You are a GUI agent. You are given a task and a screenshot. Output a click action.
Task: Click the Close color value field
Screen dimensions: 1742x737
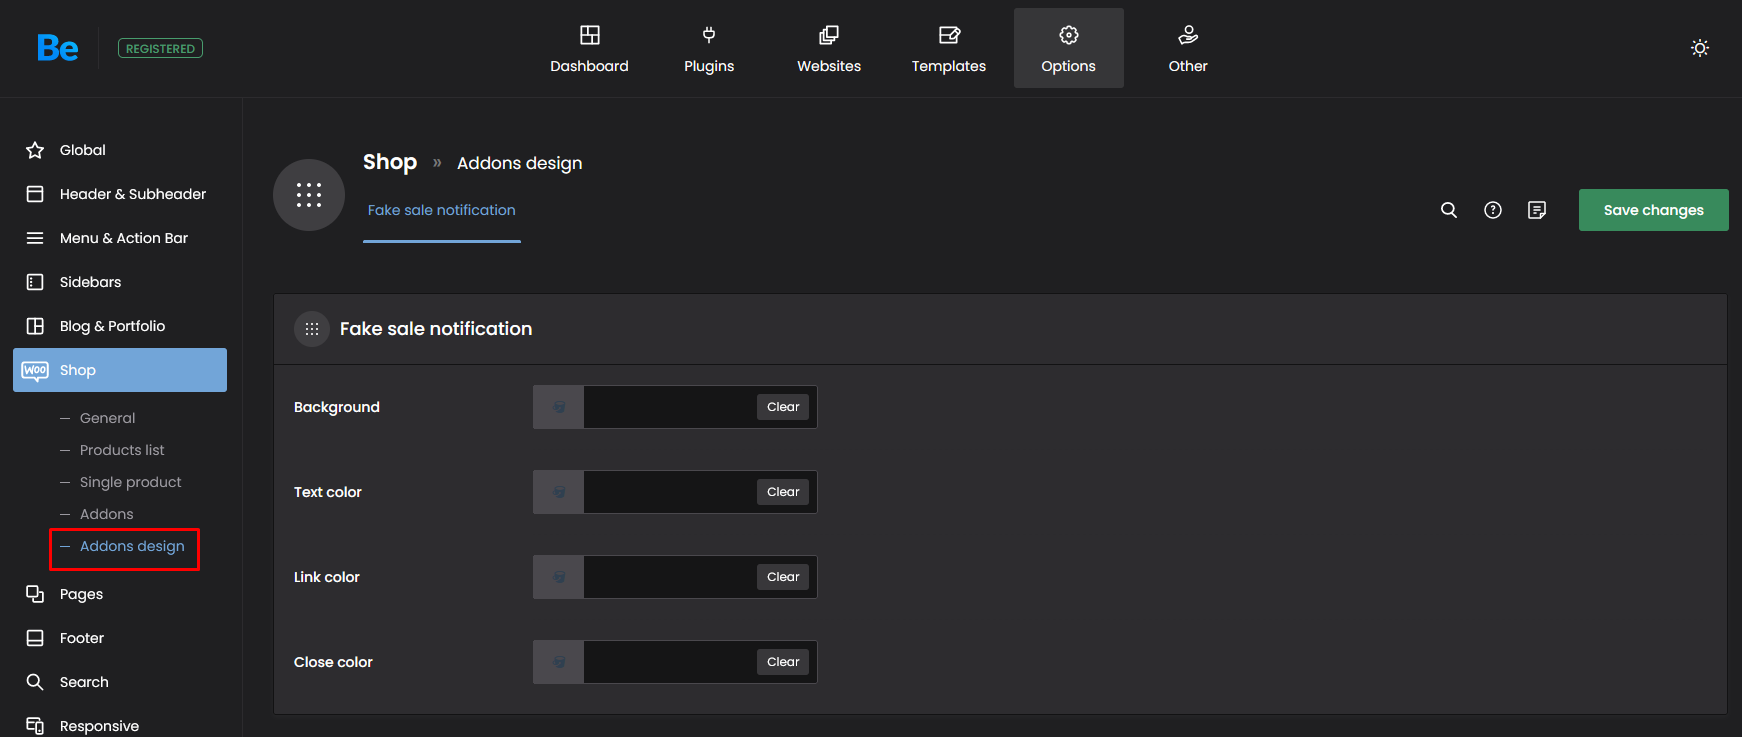pyautogui.click(x=670, y=662)
